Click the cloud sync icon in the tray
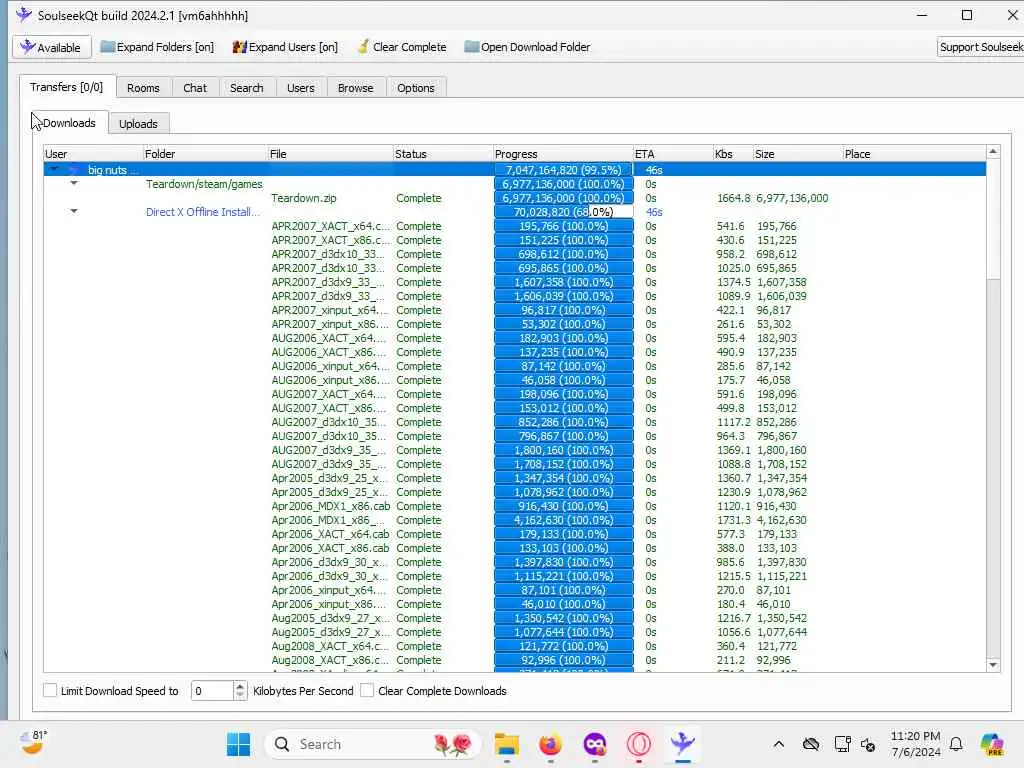1024x768 pixels. click(810, 744)
